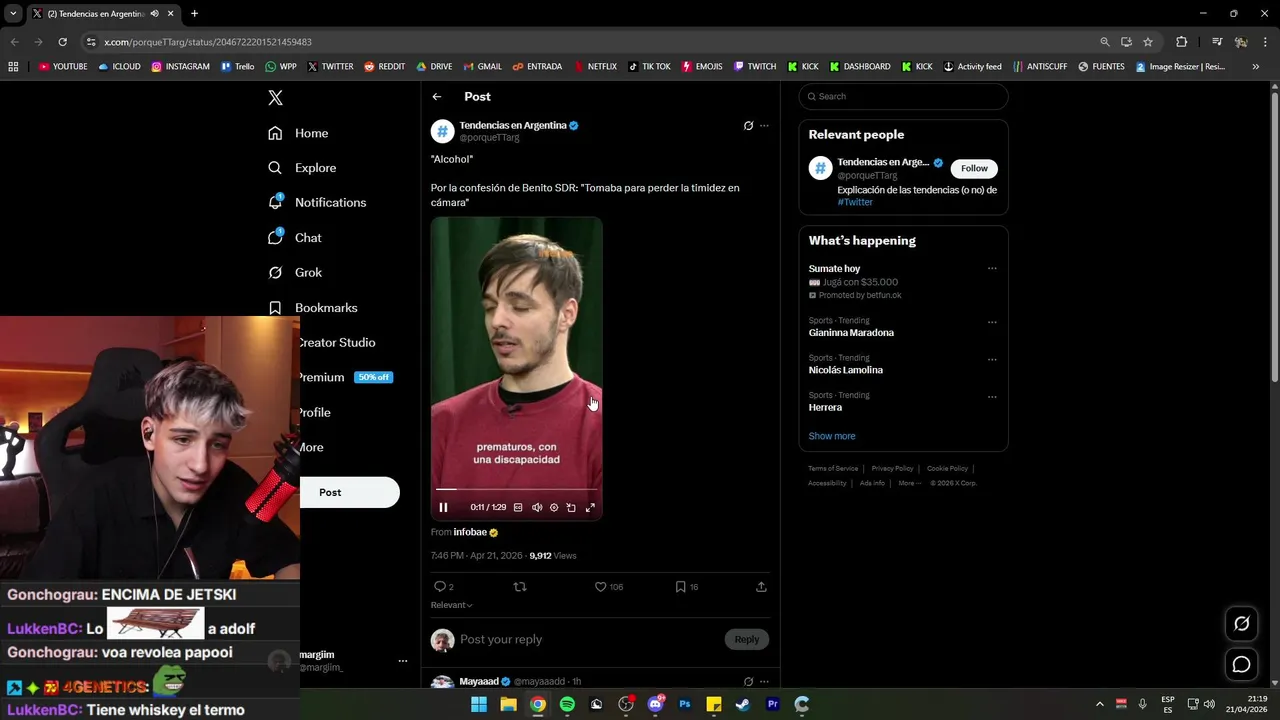This screenshot has width=1280, height=720.
Task: Open a new Chrome tab
Action: point(194,14)
